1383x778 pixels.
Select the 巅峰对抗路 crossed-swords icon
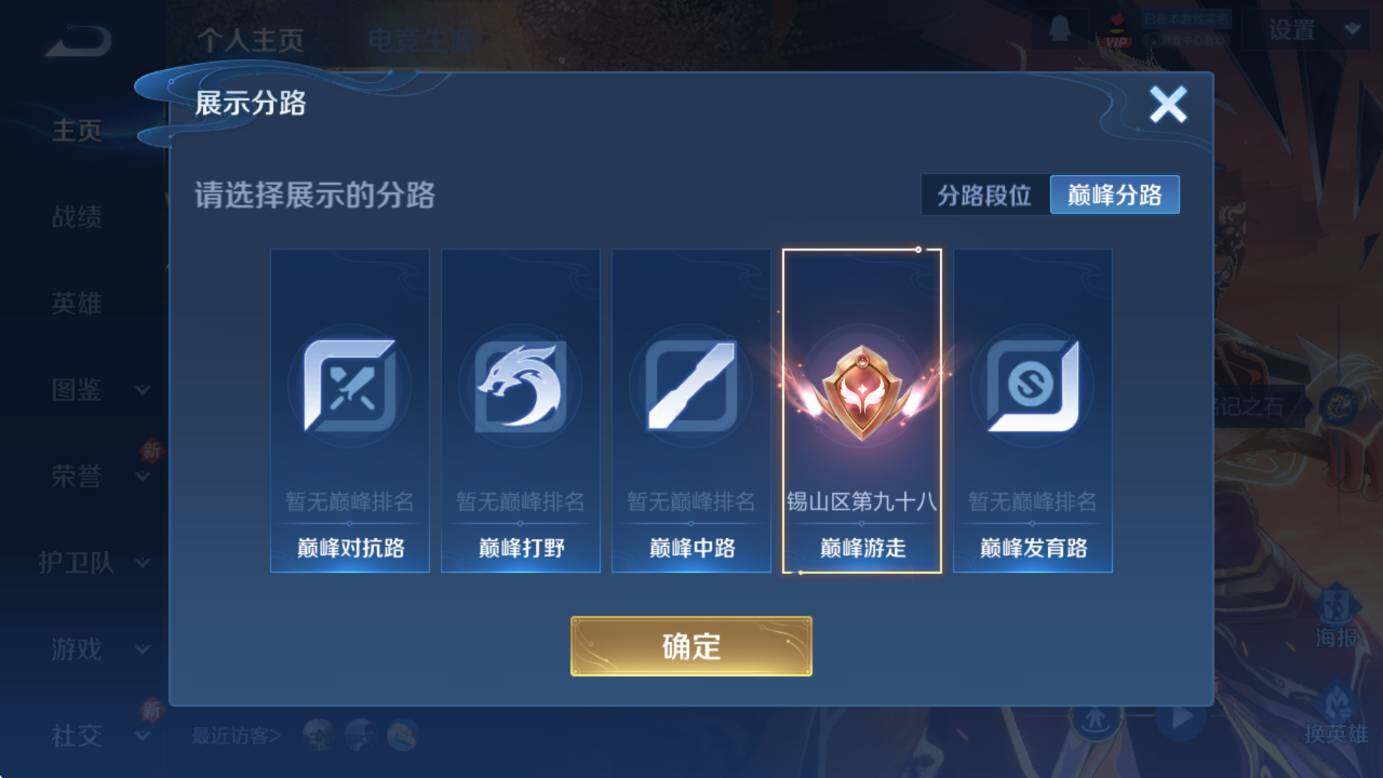point(350,385)
